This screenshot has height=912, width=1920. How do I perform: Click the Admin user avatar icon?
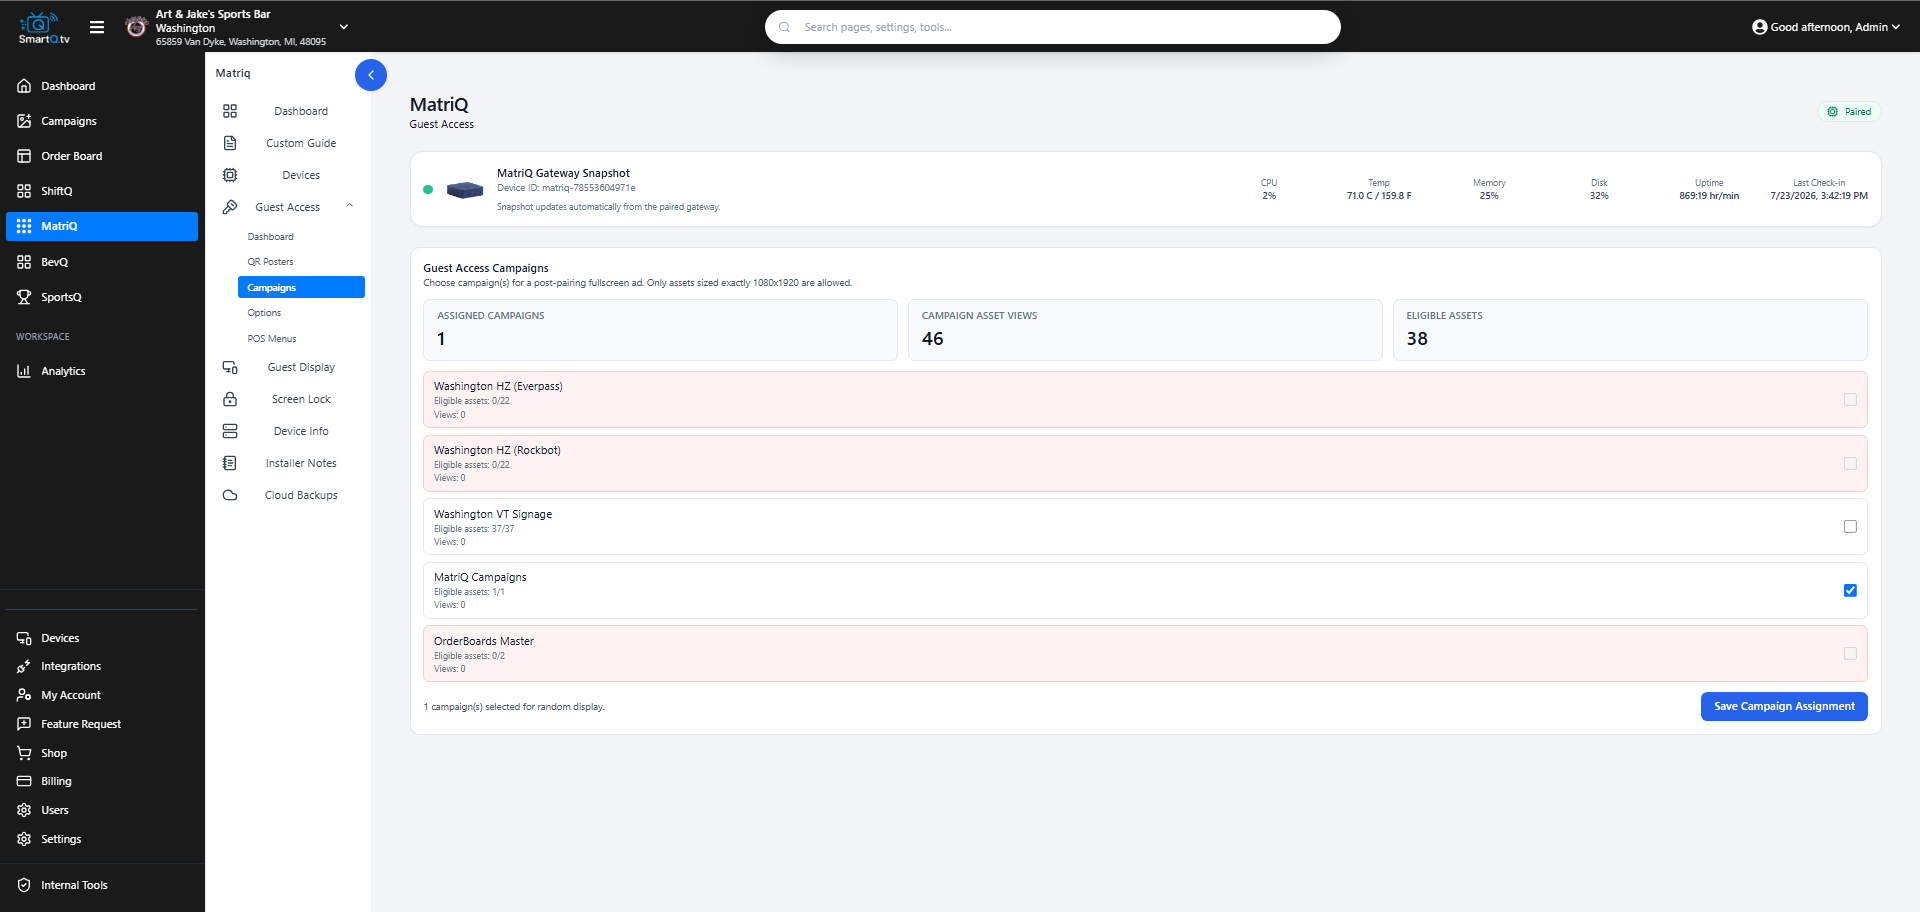click(1760, 27)
